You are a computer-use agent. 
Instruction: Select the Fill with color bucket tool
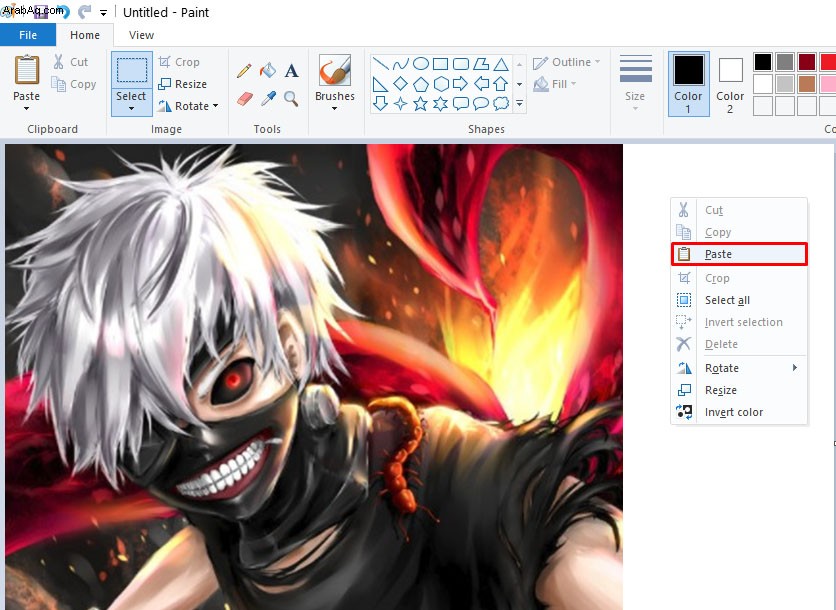268,70
